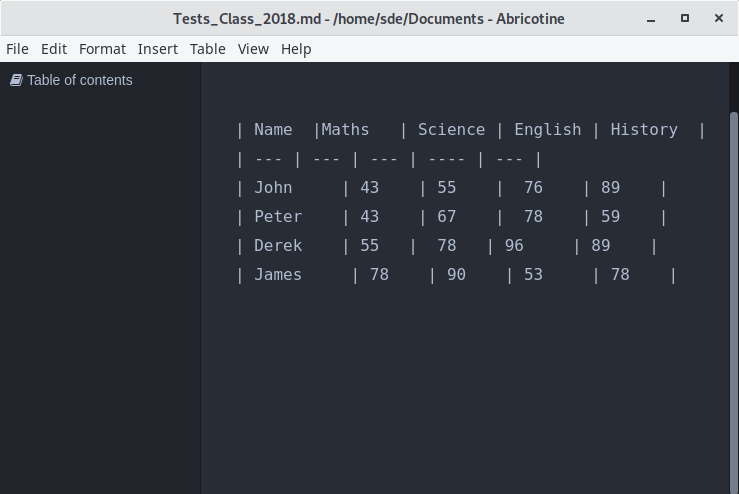The height and width of the screenshot is (494, 739).
Task: Click the four-dash separator in divider row
Action: (446, 159)
